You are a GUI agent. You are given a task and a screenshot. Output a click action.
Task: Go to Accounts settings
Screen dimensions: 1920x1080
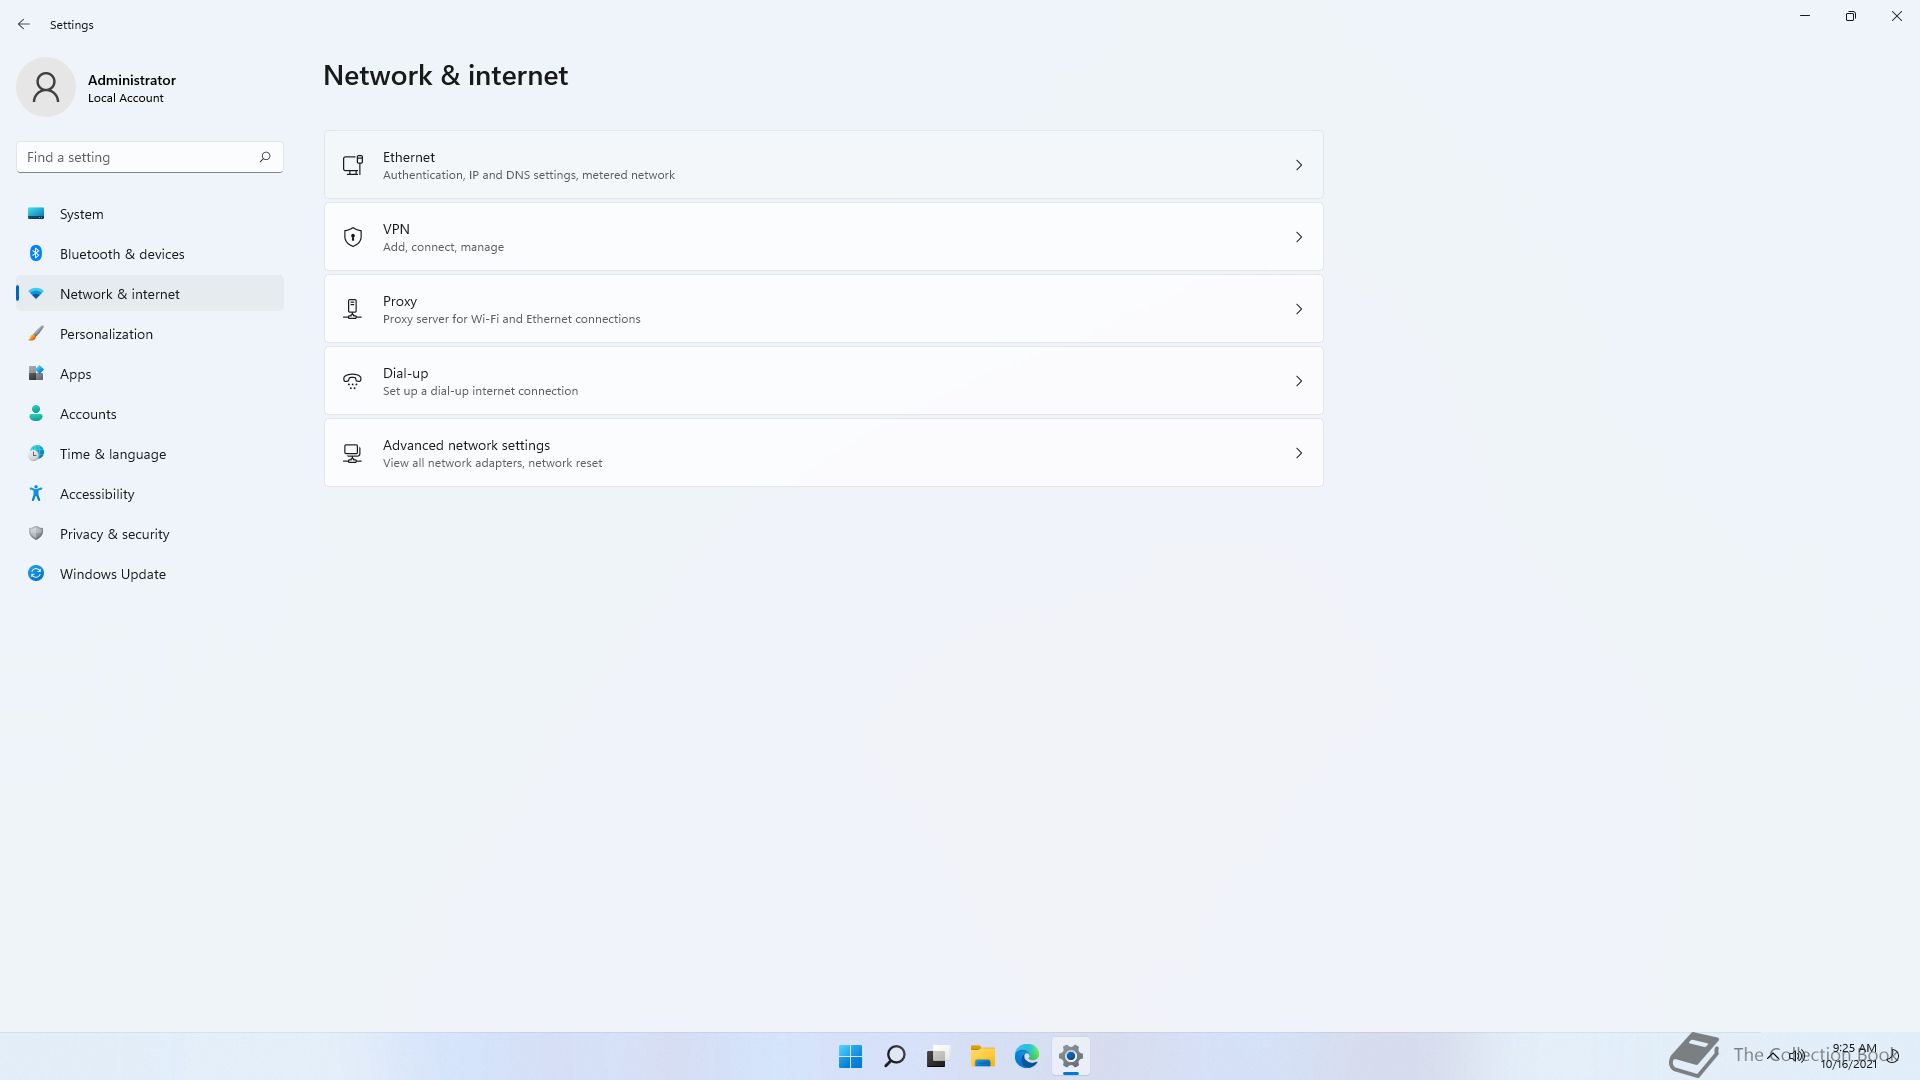coord(150,414)
